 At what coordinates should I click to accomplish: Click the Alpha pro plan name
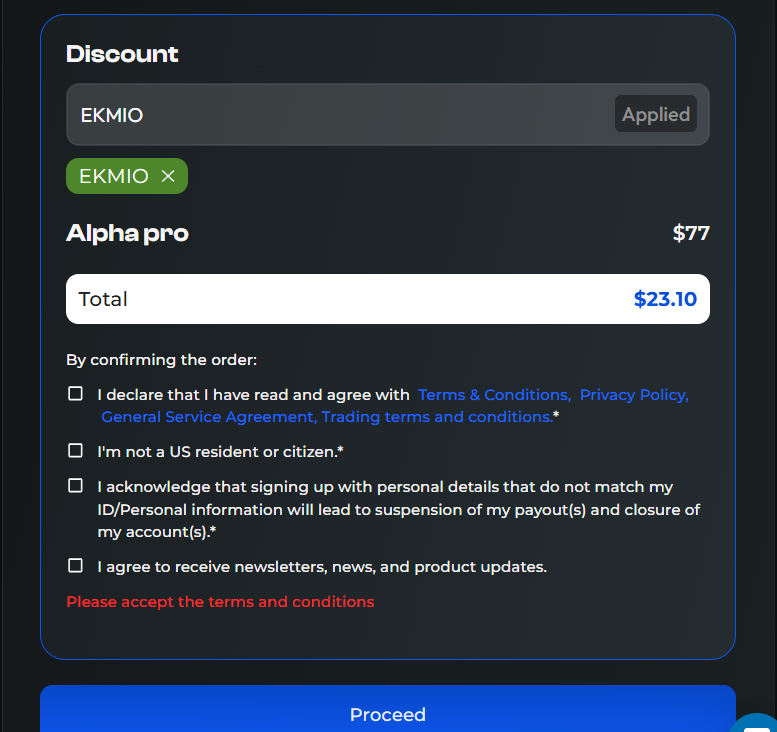127,233
